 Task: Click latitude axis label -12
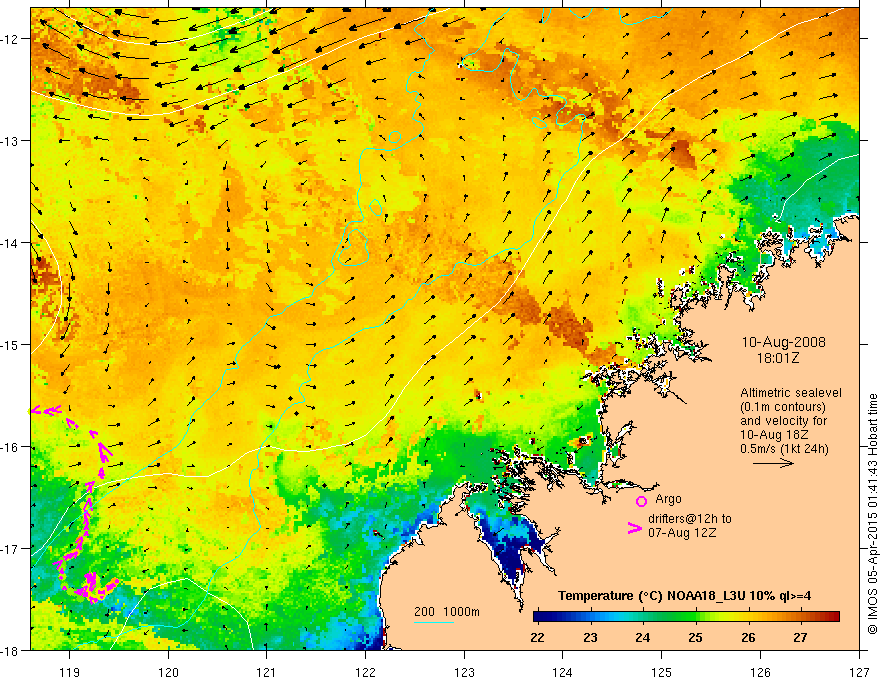pos(11,39)
